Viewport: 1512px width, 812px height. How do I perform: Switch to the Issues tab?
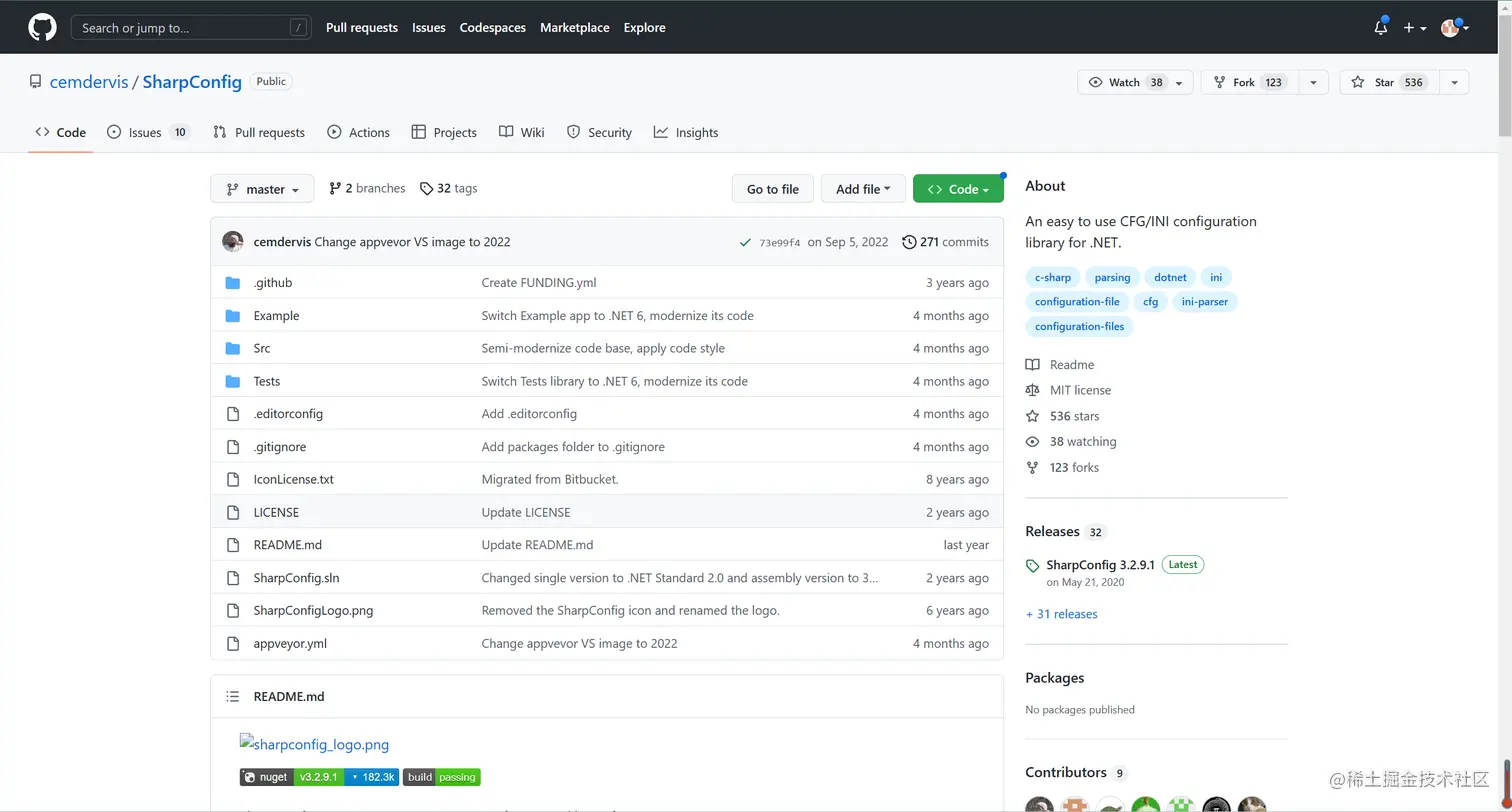click(148, 132)
